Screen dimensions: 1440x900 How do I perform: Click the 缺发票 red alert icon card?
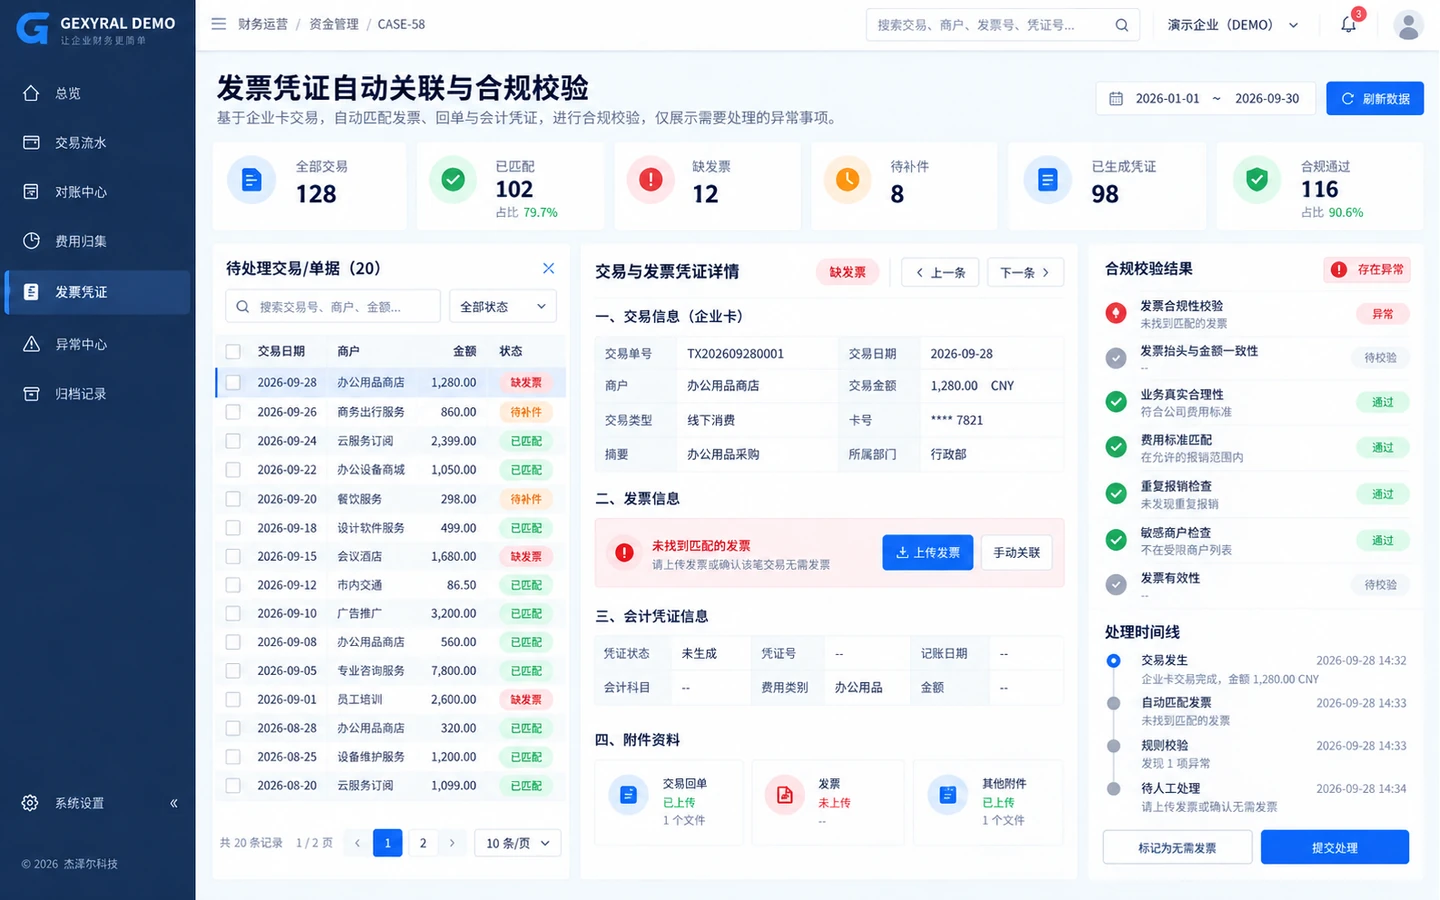[x=650, y=180]
